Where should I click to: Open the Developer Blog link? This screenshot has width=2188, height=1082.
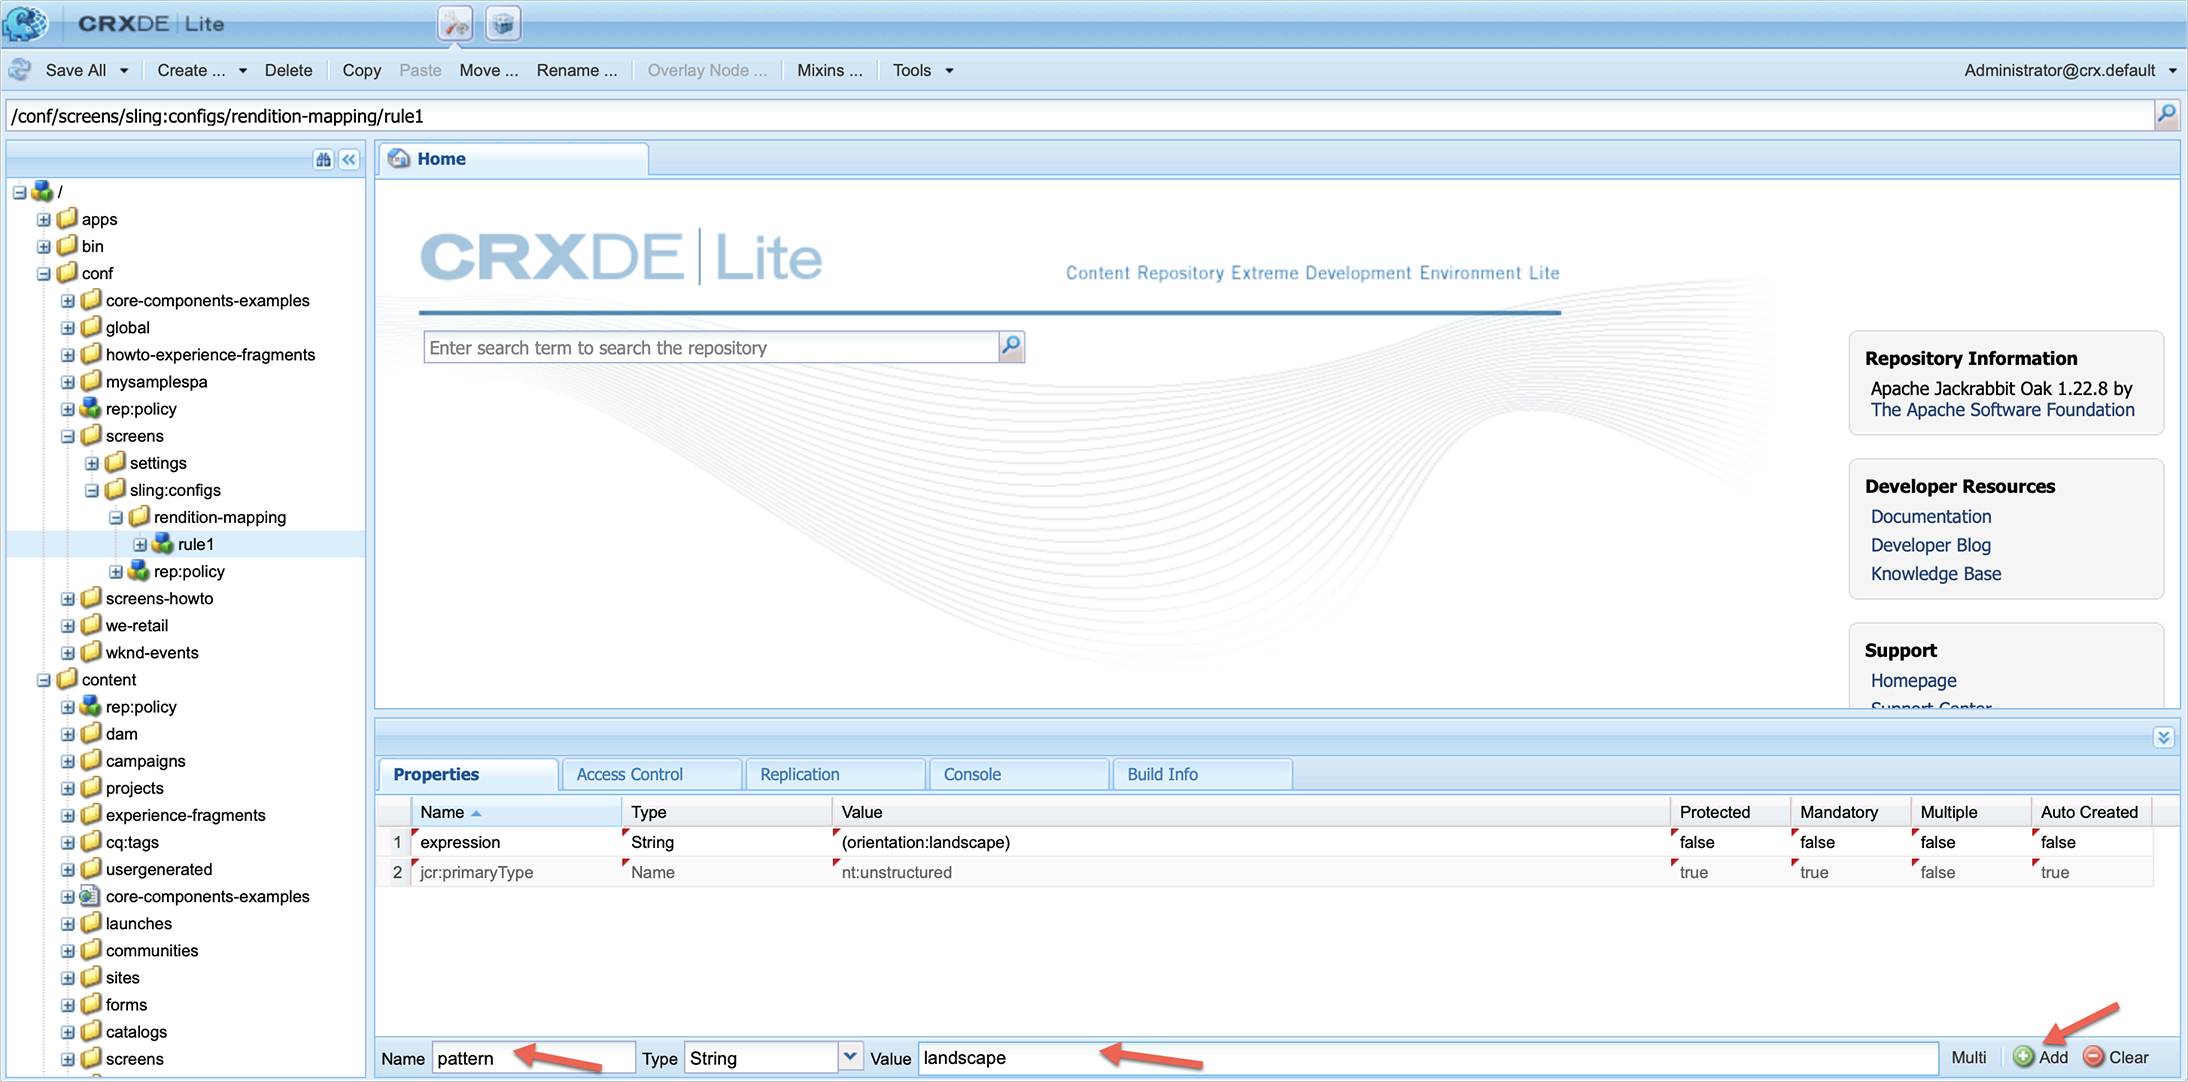(x=1930, y=545)
